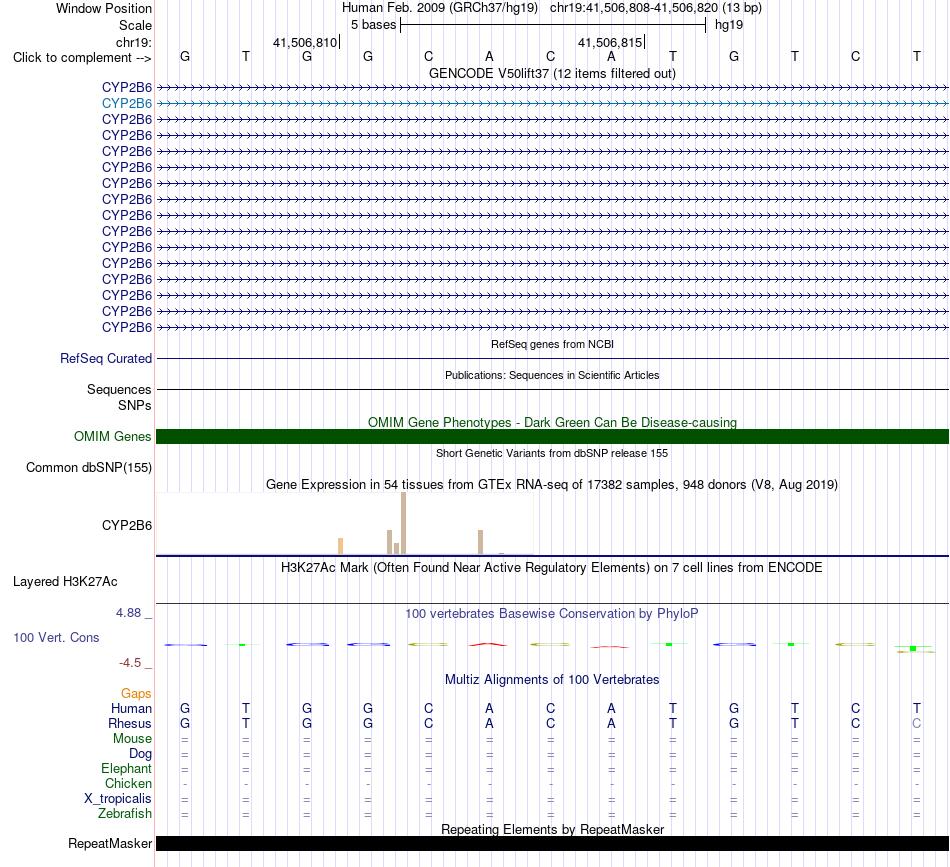Screen dimensions: 950x867
Task: Click the 4.88 PhyloP upper scale value
Action: (x=128, y=613)
